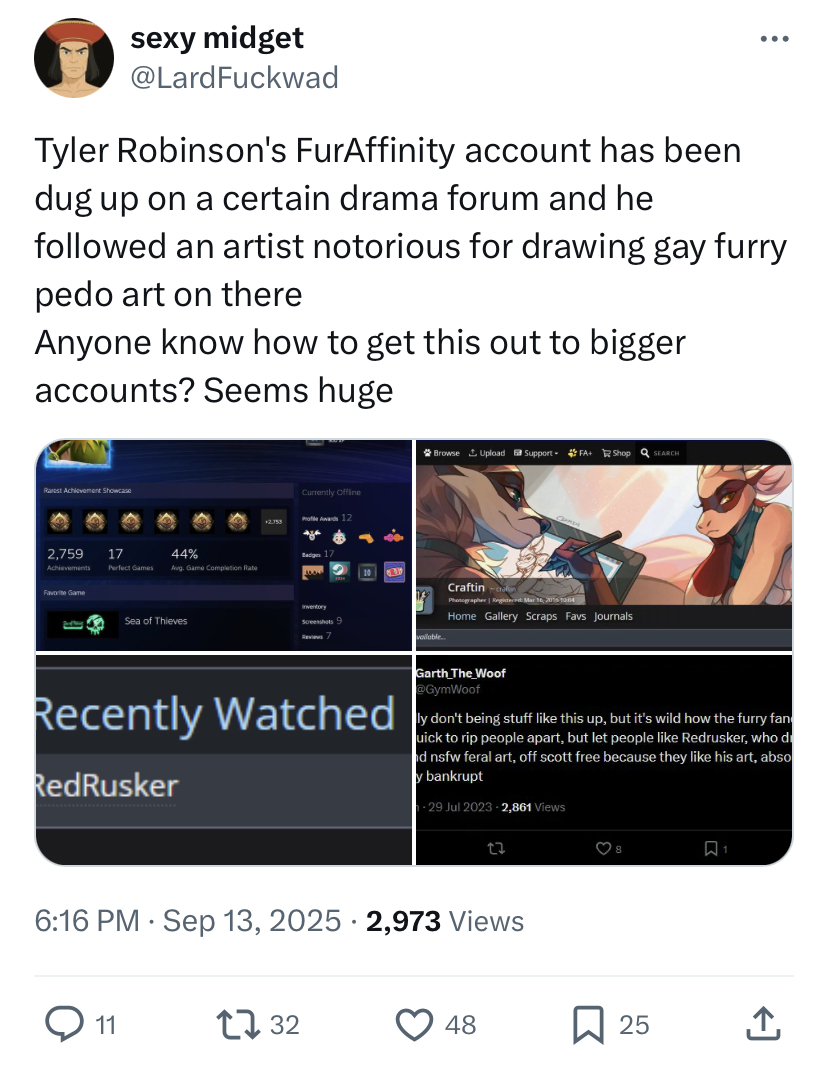Click the reply speech bubble icon
This screenshot has height=1076, width=828.
pyautogui.click(x=64, y=1024)
